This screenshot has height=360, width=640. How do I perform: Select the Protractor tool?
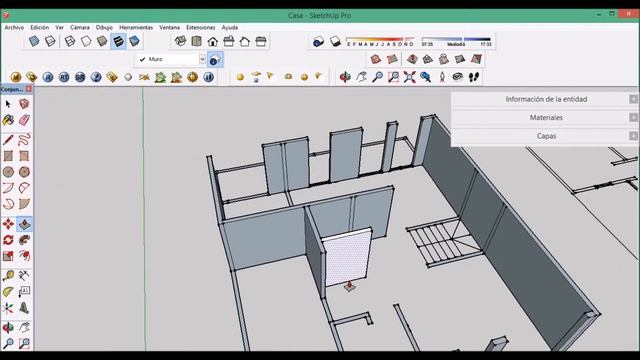(8, 291)
